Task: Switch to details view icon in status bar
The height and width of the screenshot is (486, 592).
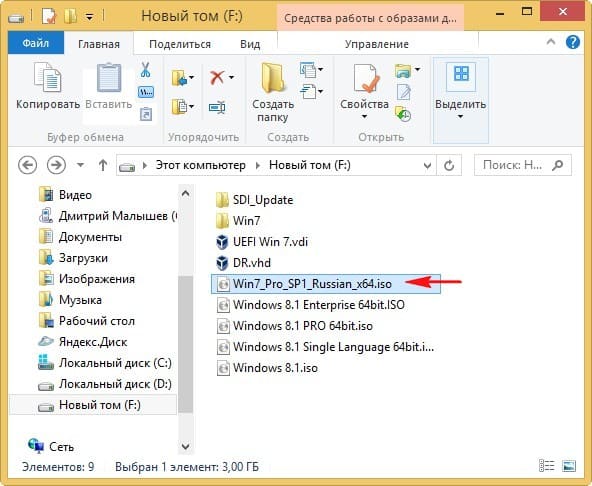Action: click(546, 466)
